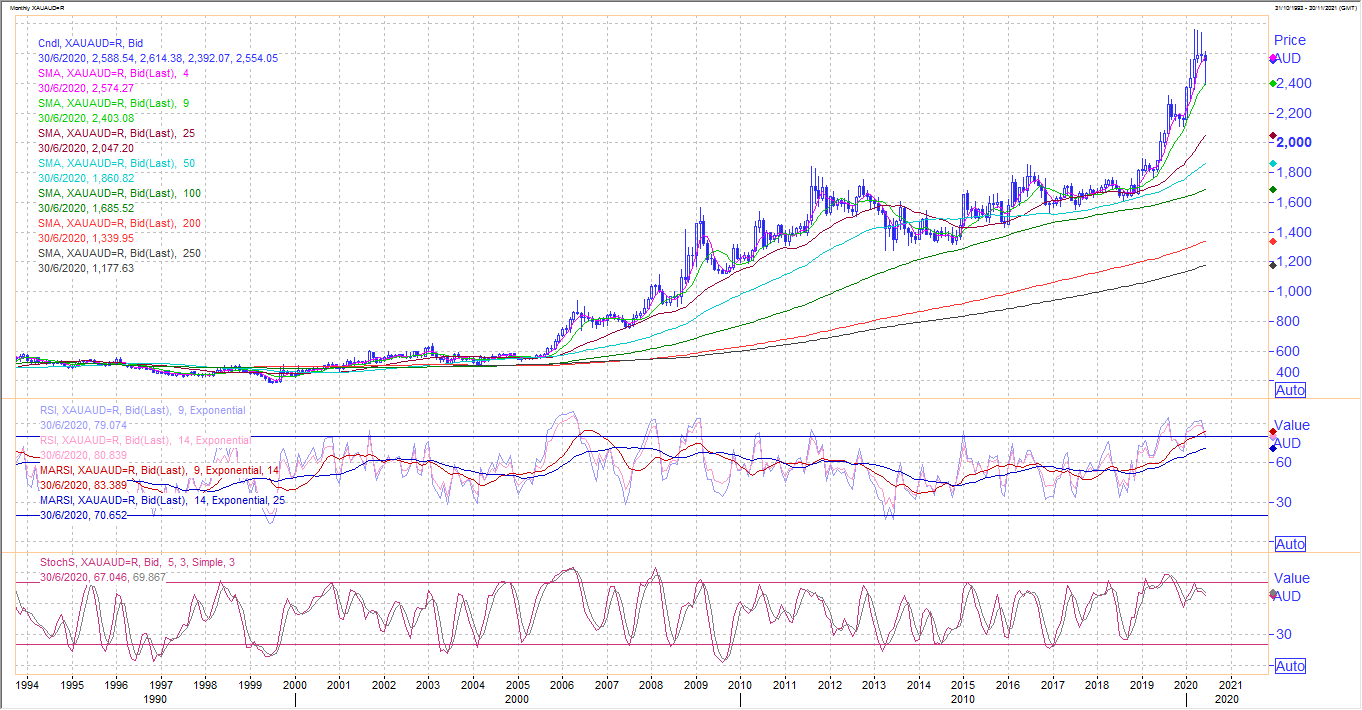The height and width of the screenshot is (710, 1362).
Task: Click the 600 price axis label
Action: tap(1288, 351)
